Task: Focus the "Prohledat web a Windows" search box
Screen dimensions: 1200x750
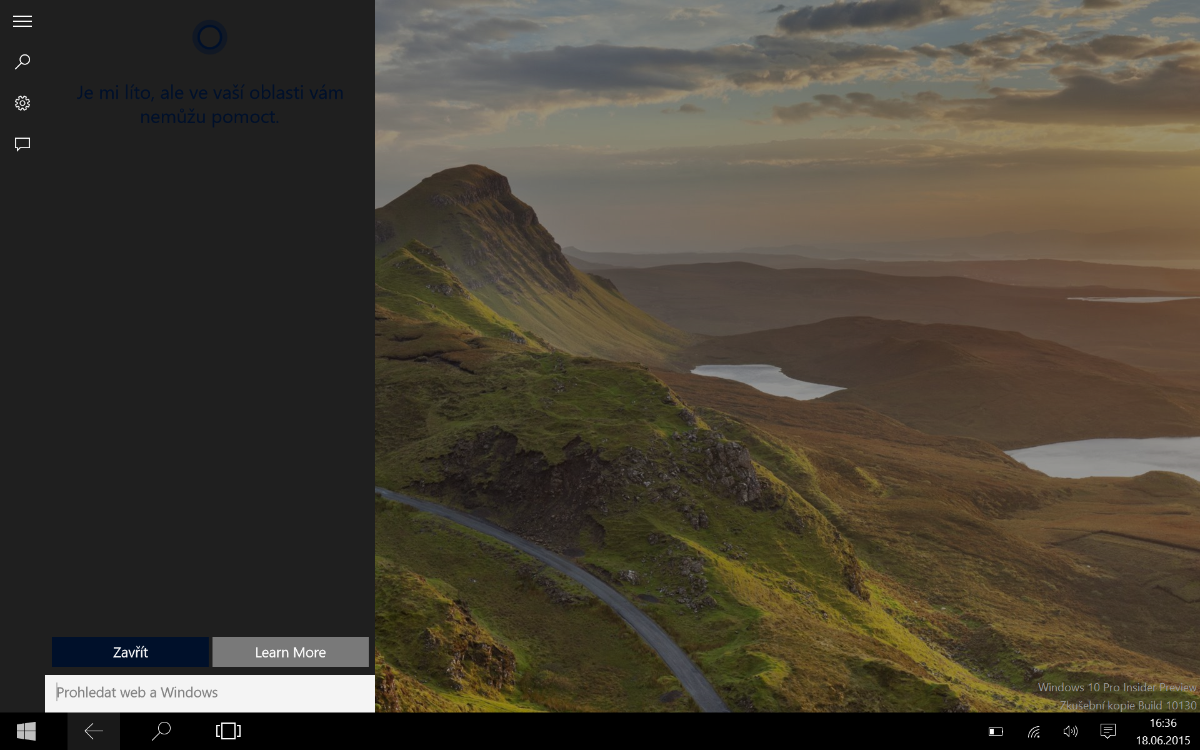Action: click(x=210, y=692)
